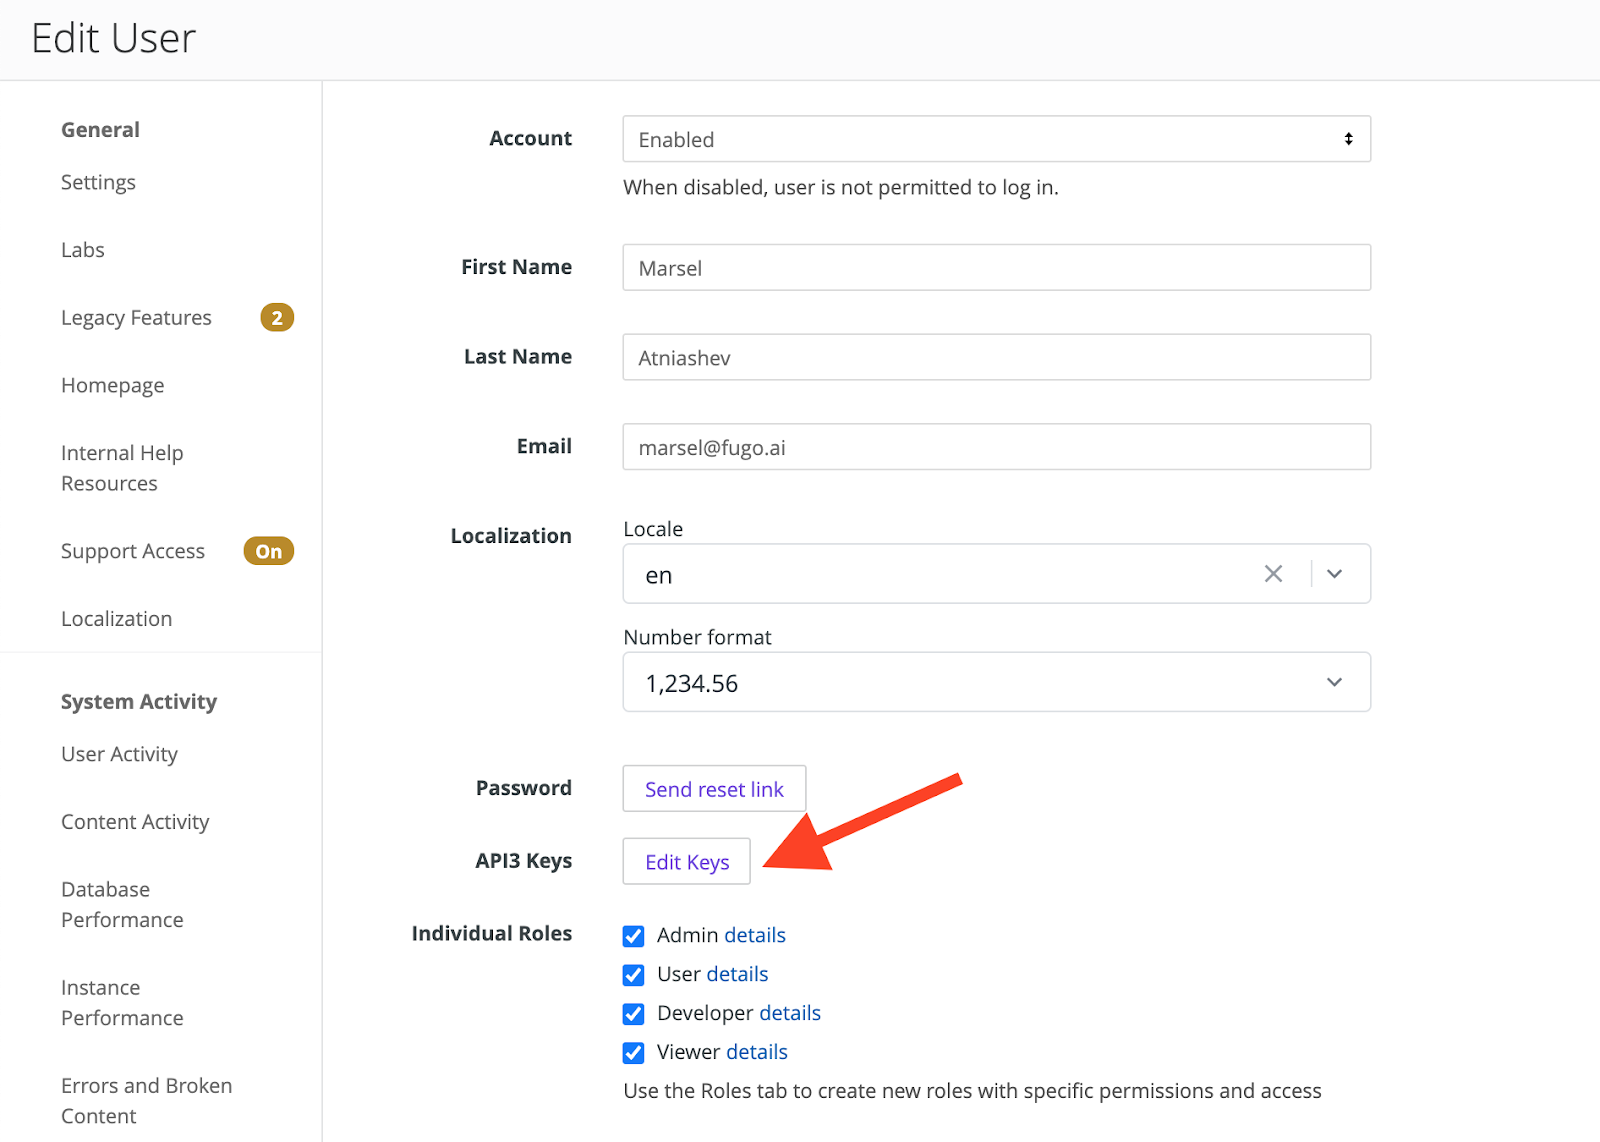Clear the Locale field with the X icon
This screenshot has height=1142, width=1600.
[1273, 574]
